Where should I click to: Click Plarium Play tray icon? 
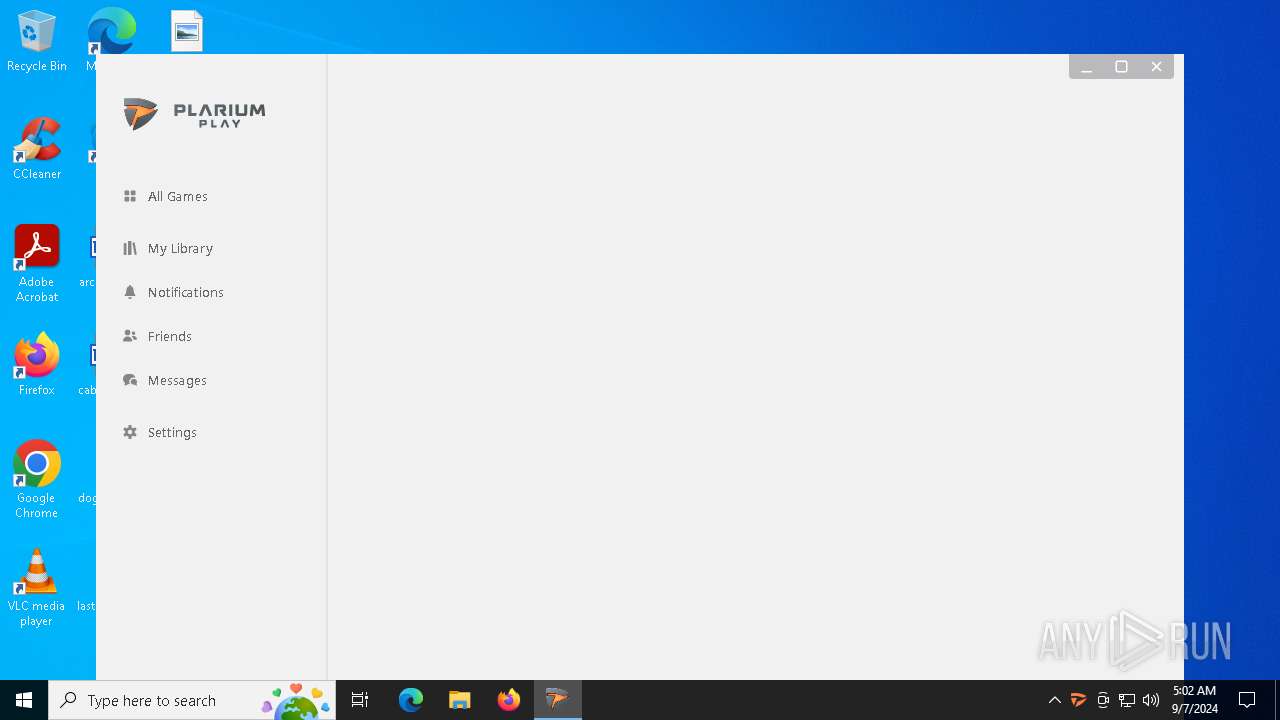coord(1078,700)
